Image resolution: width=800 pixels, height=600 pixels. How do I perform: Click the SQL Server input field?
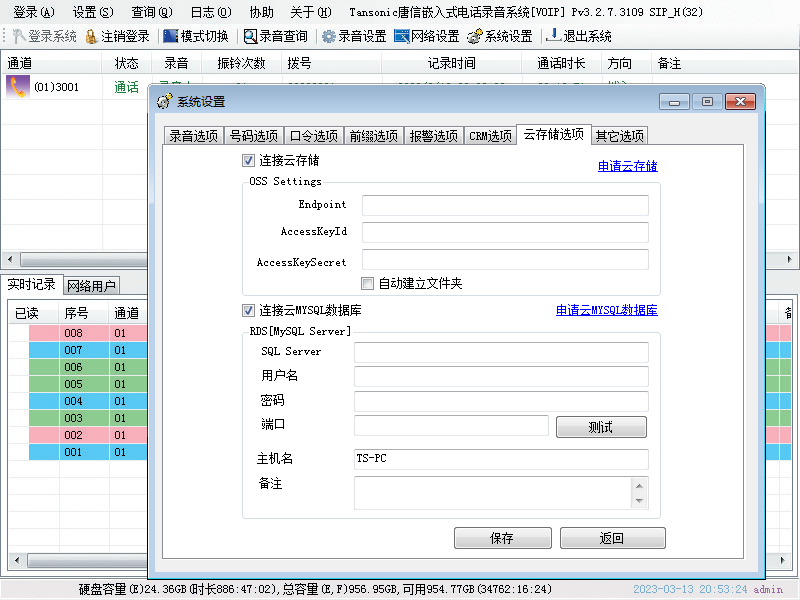(501, 353)
